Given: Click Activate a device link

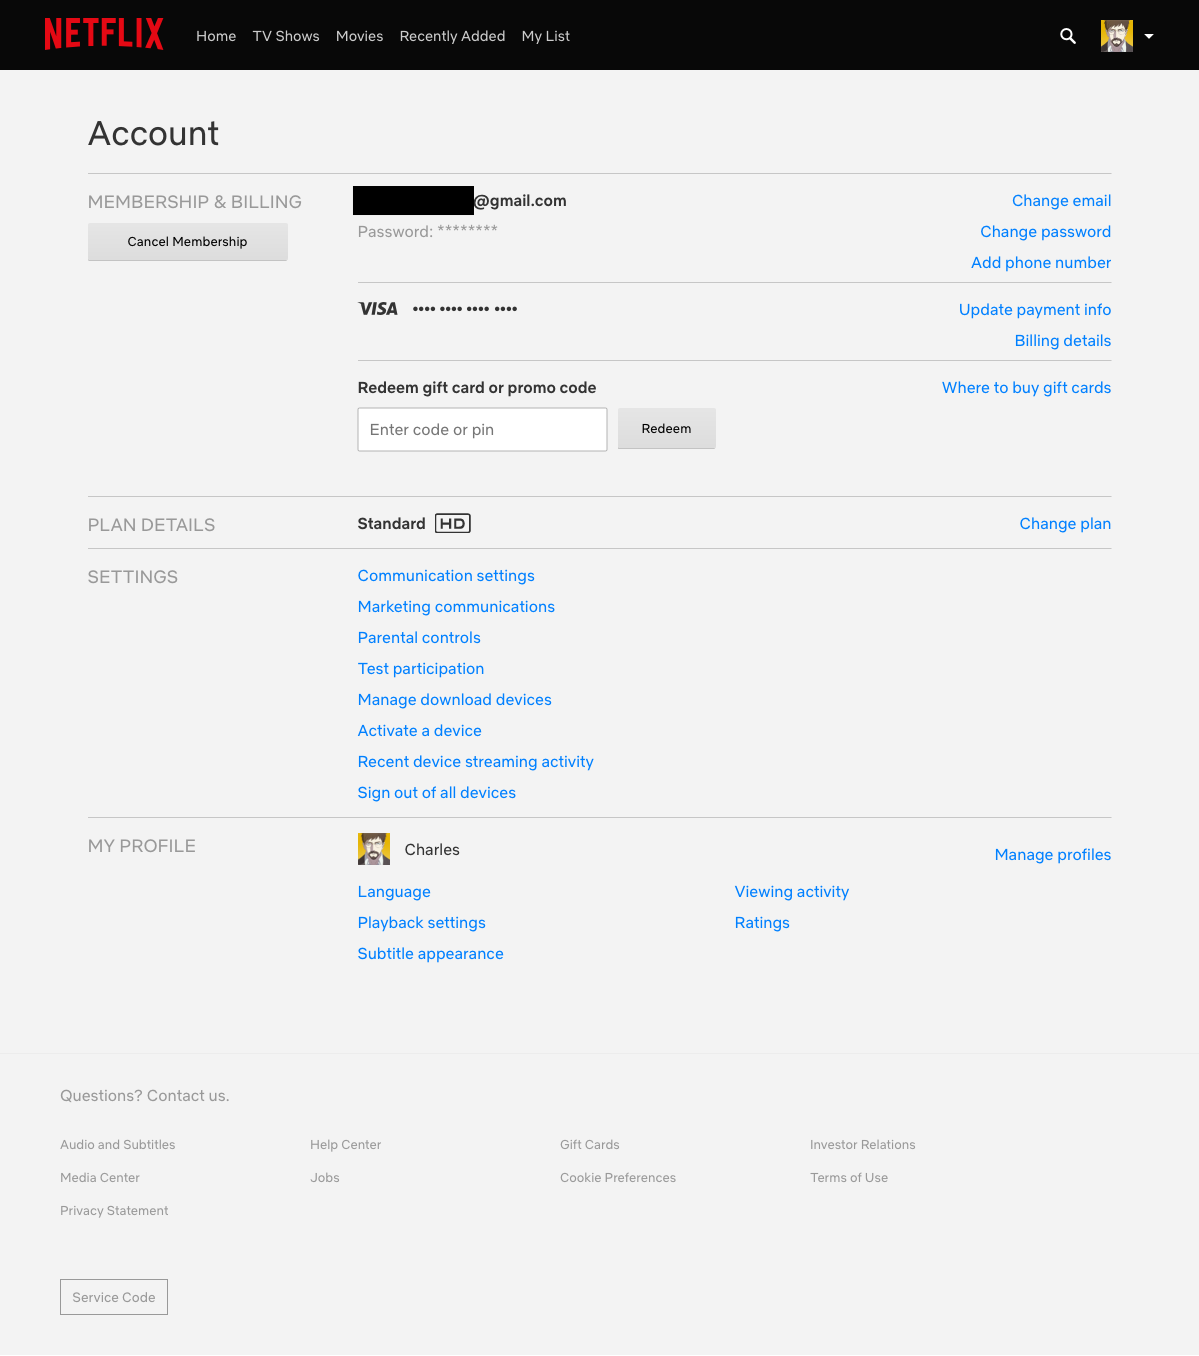Looking at the screenshot, I should (x=420, y=731).
